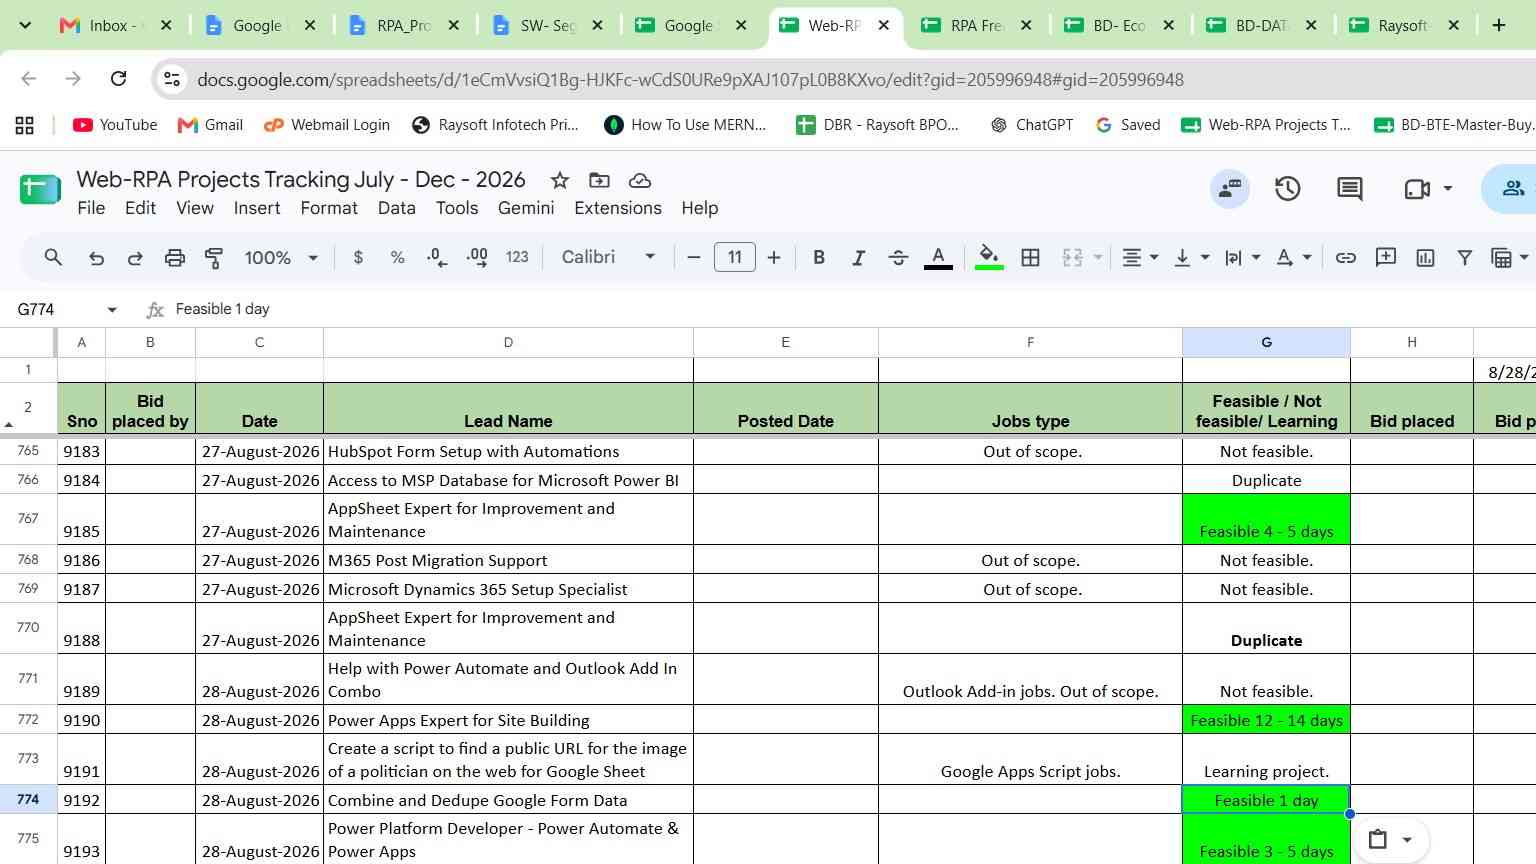
Task: Click the paint format roller icon
Action: tap(214, 257)
